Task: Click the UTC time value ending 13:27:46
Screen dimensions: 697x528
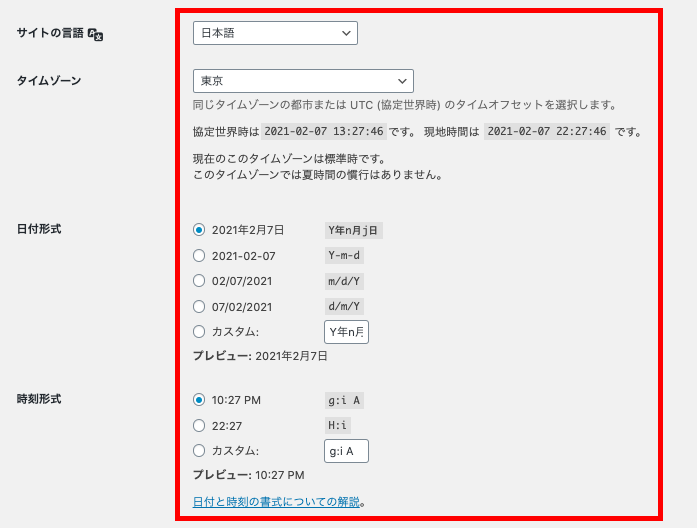Action: pyautogui.click(x=322, y=131)
